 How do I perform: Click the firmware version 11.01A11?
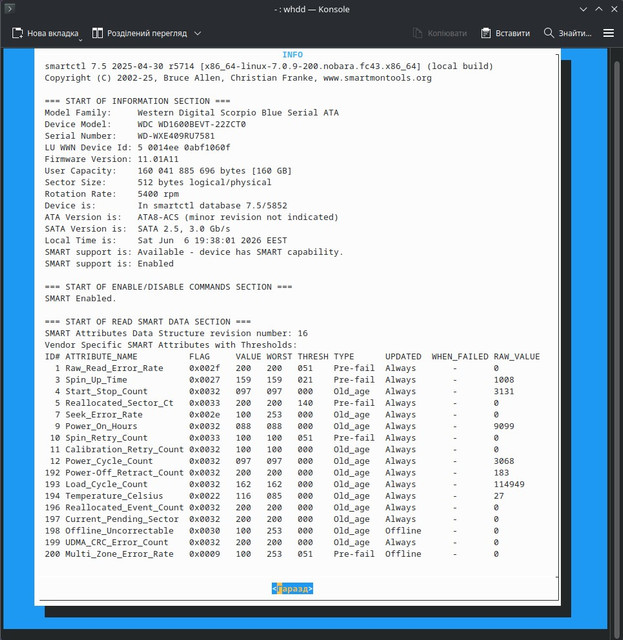158,159
